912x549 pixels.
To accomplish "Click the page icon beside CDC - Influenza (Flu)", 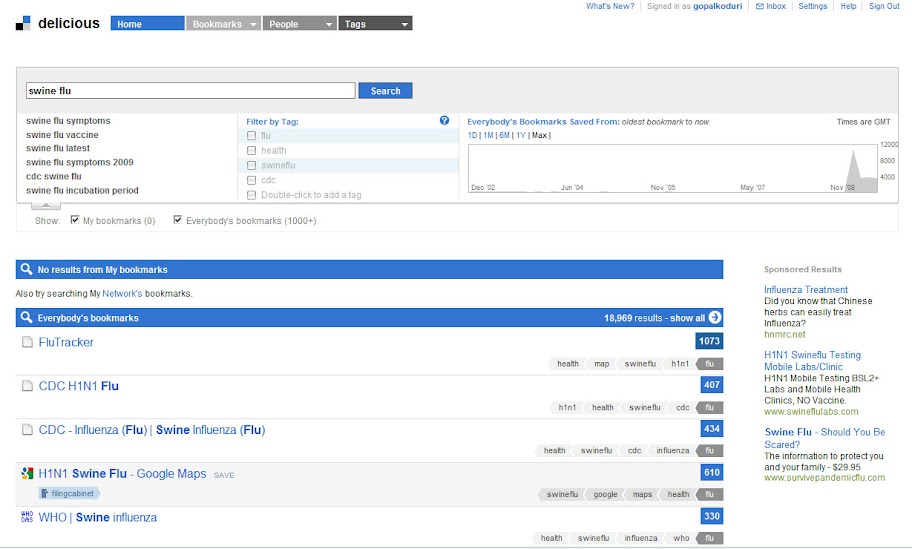I will tap(27, 430).
